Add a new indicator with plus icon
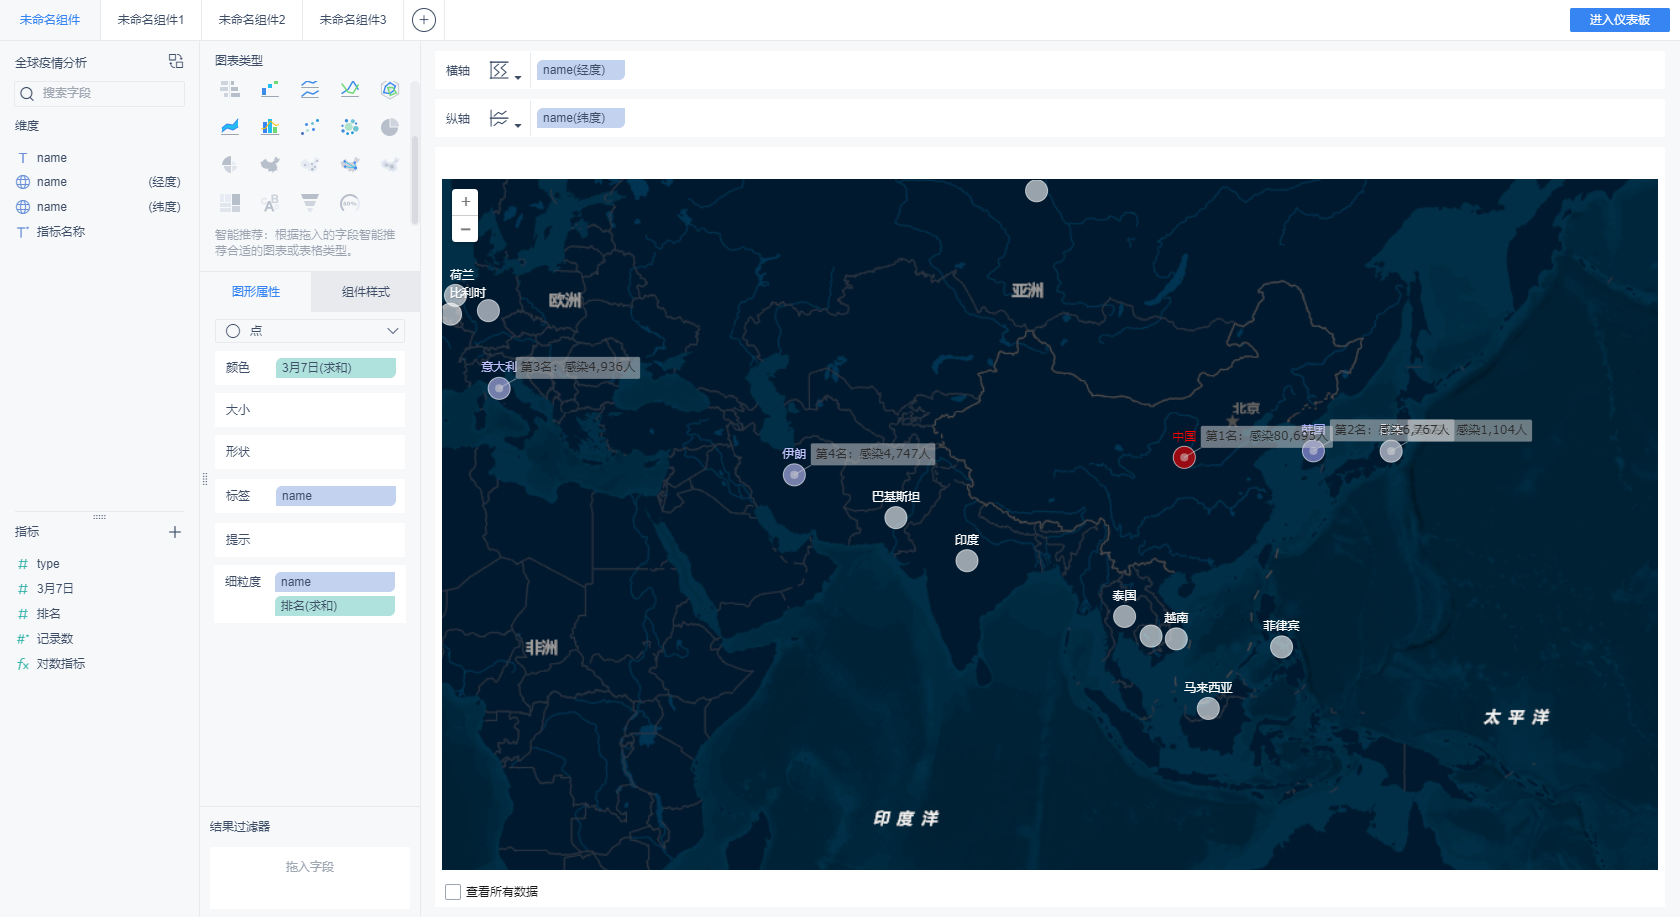The image size is (1680, 917). [175, 532]
